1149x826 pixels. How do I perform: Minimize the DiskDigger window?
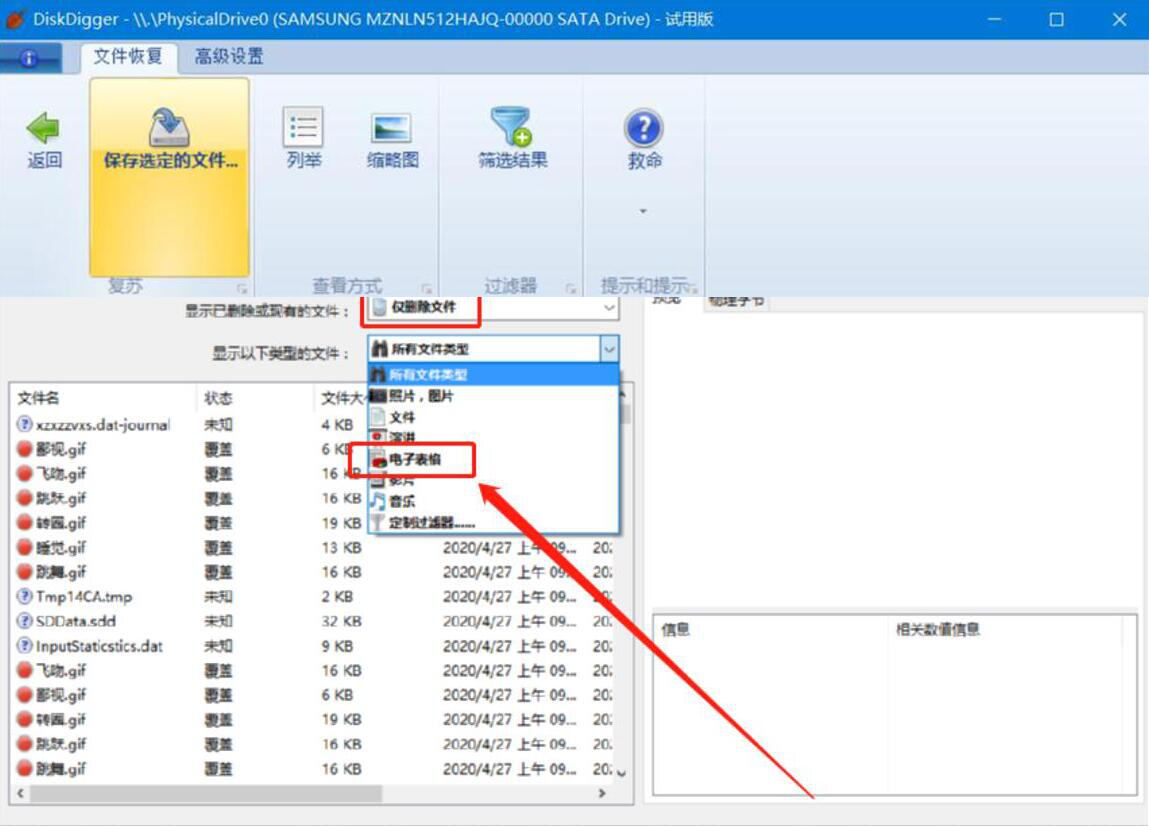pos(994,19)
